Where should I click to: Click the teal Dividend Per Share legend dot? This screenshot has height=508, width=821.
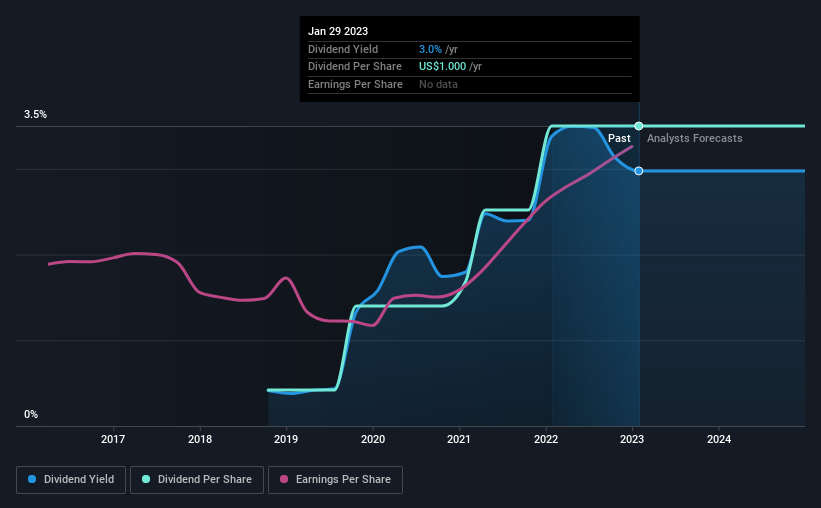click(146, 479)
